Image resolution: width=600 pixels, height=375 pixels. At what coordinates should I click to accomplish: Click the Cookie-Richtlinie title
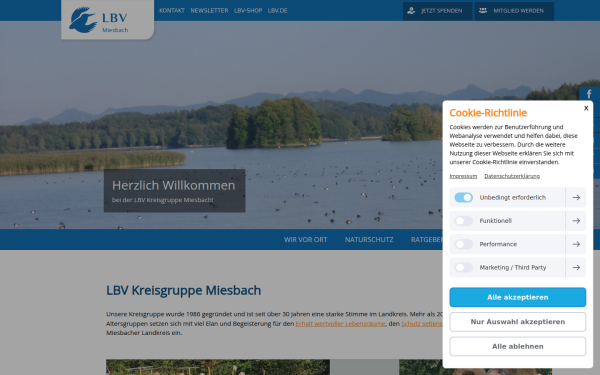tap(488, 112)
